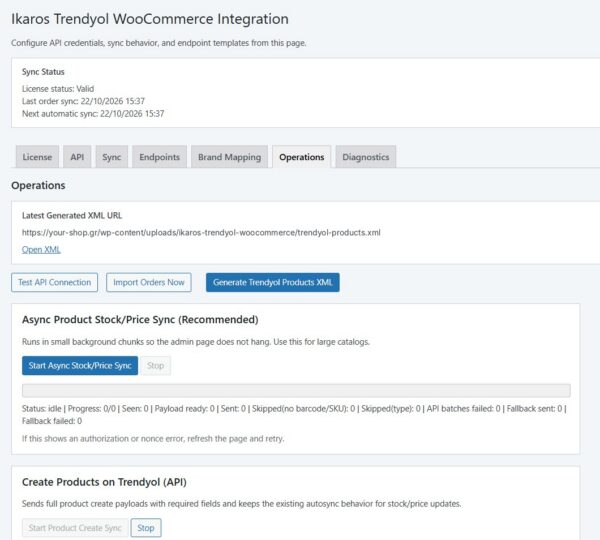This screenshot has width=600, height=540.
Task: Click the 'Next automatic sync' line
Action: point(93,114)
